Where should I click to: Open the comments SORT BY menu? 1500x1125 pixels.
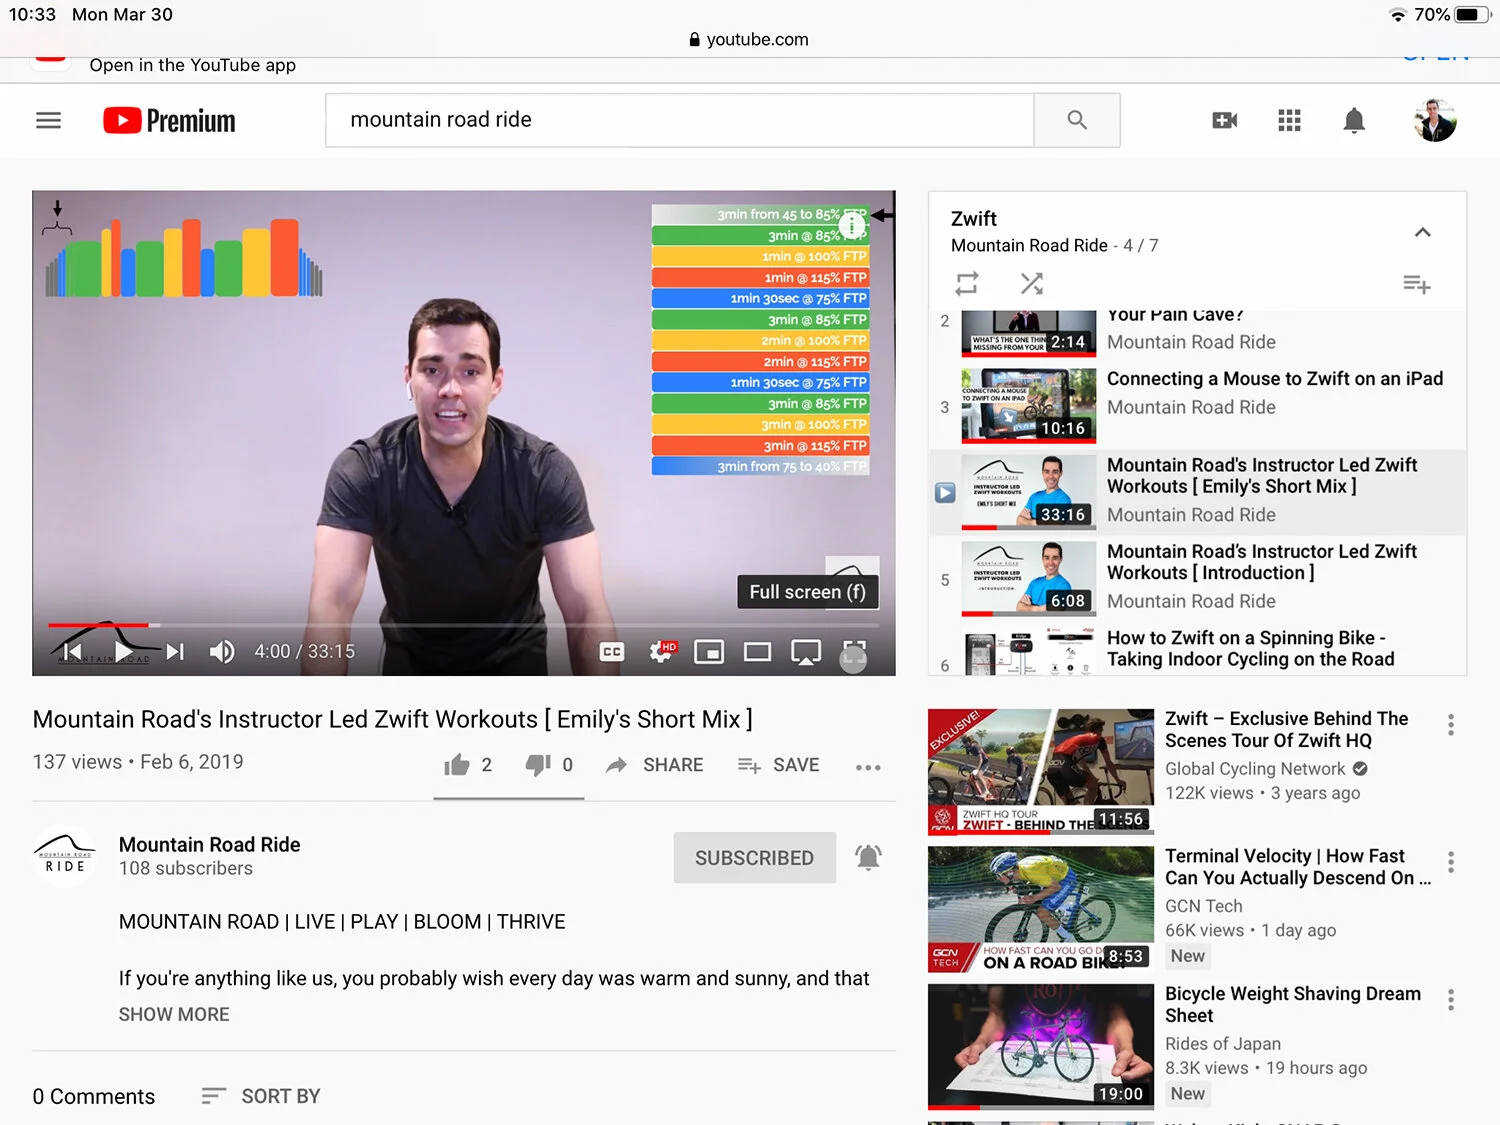[x=261, y=1096]
